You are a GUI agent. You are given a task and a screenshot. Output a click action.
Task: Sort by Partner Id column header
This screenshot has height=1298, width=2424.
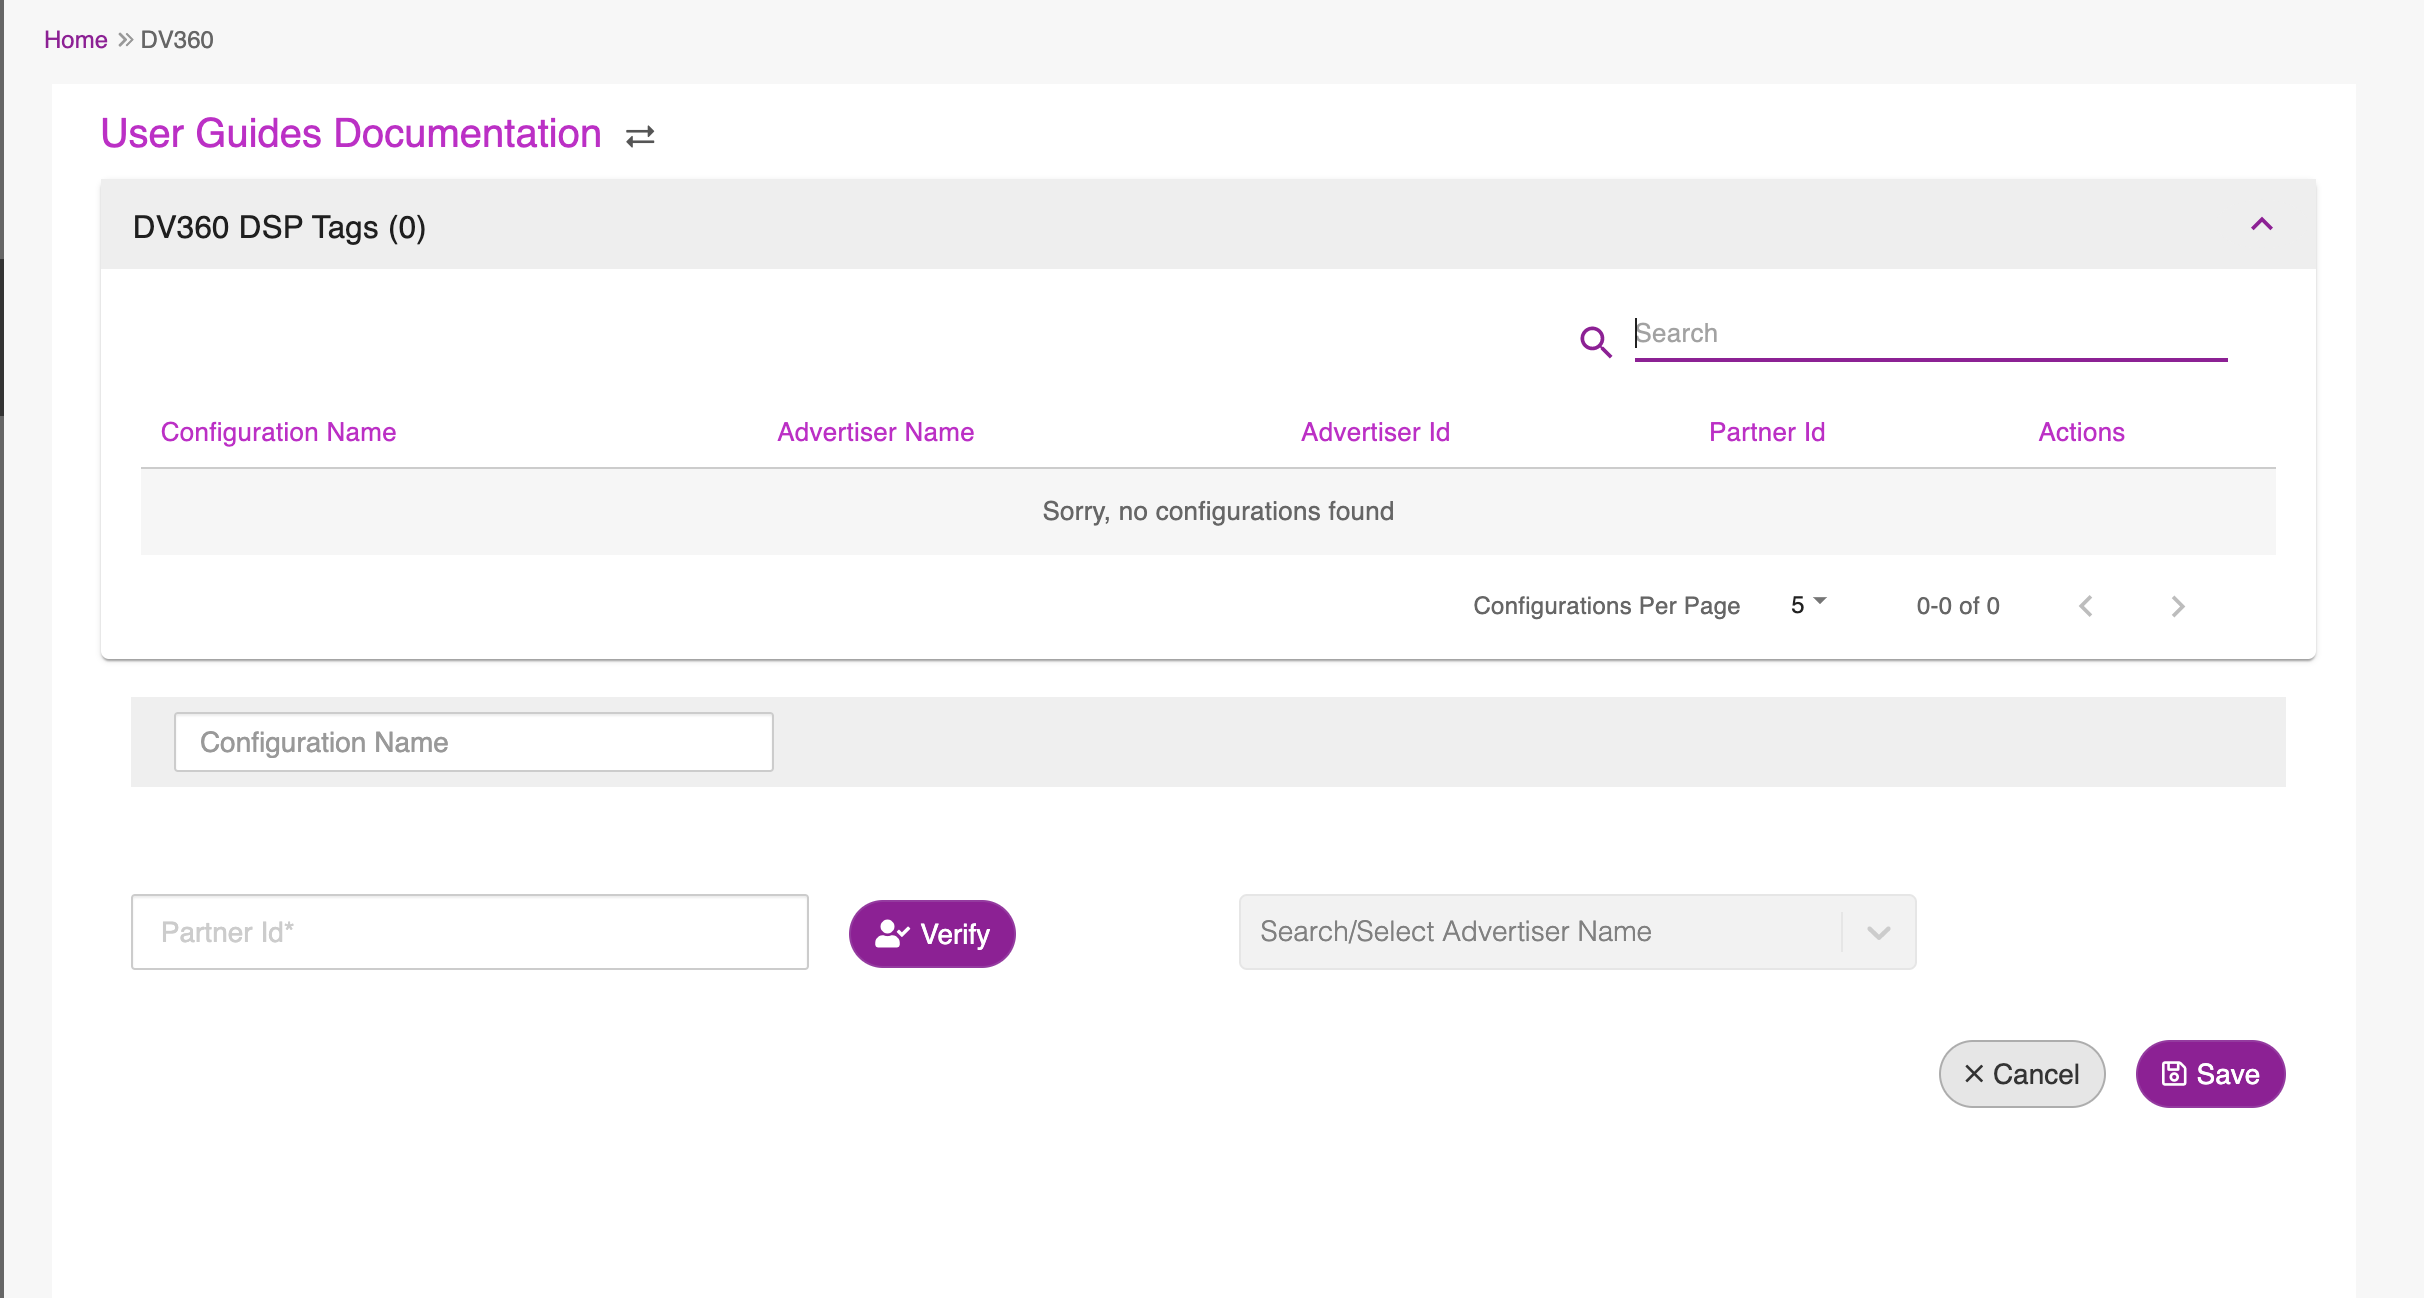(x=1767, y=432)
